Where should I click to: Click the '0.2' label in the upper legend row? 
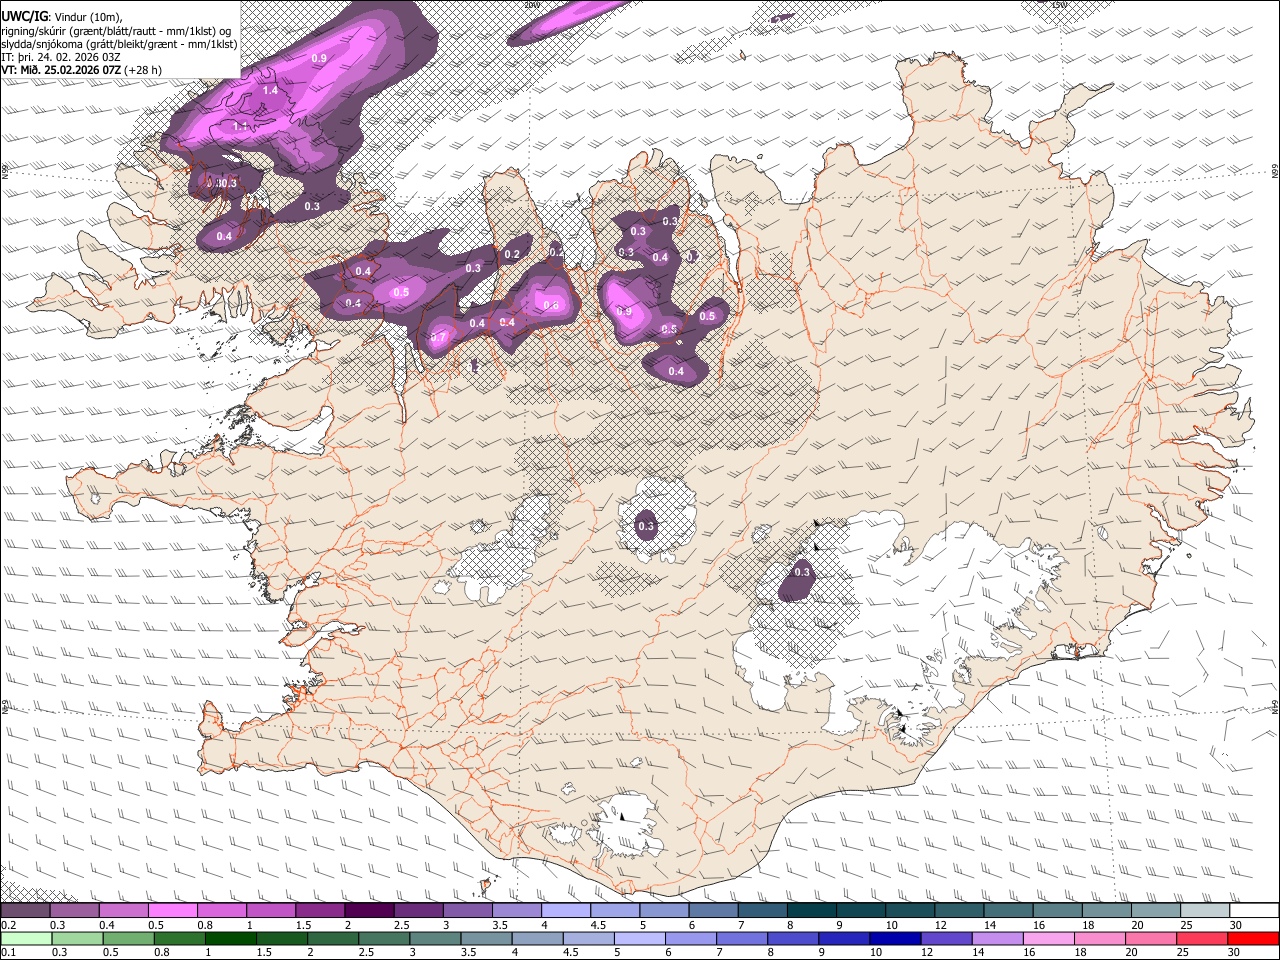7,925
